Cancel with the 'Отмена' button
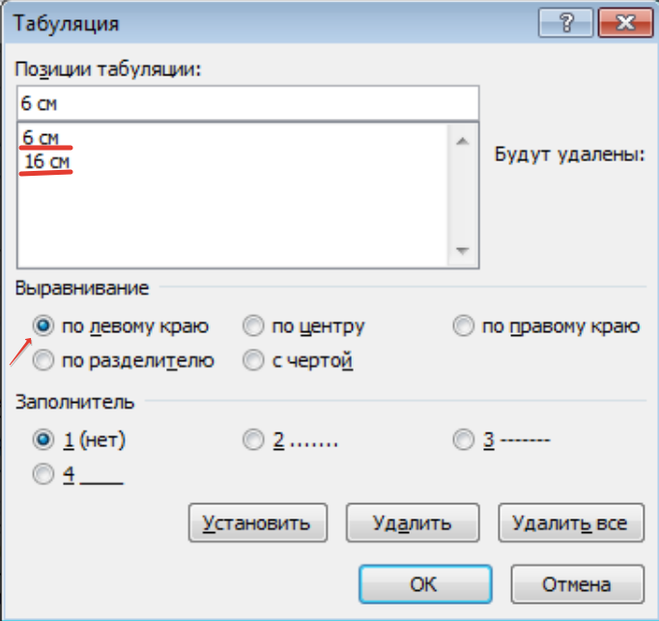659x621 pixels. click(575, 583)
